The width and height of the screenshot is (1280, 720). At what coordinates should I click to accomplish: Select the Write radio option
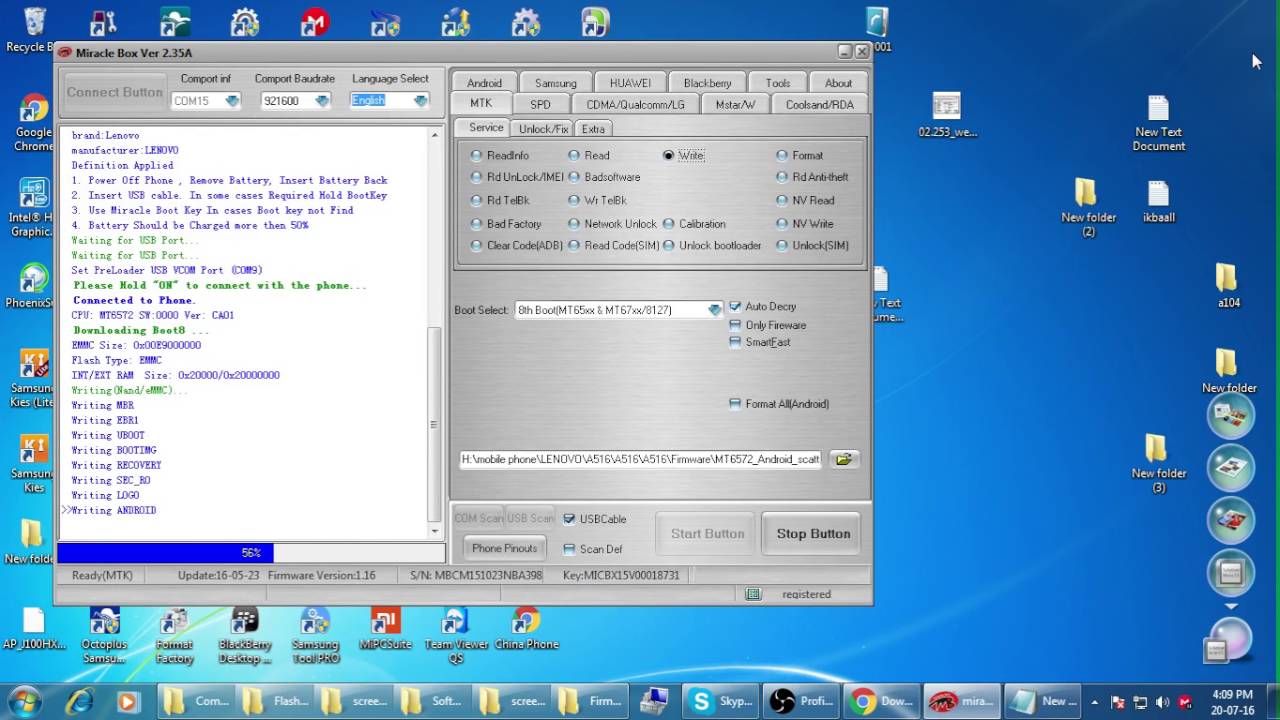684,155
